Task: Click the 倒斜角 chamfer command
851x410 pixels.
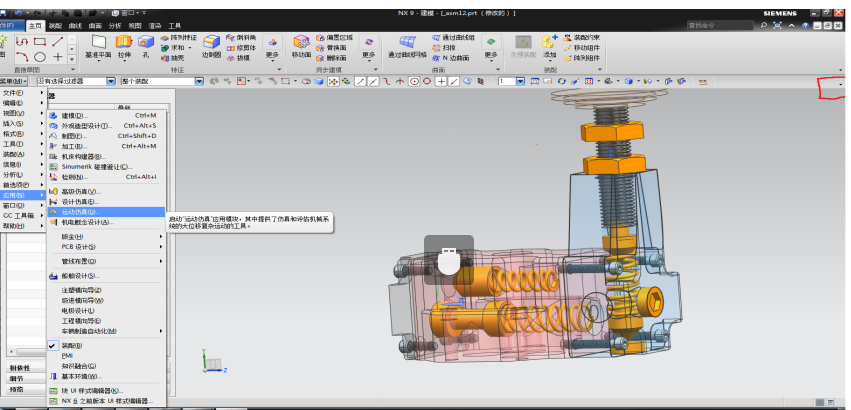Action: pyautogui.click(x=241, y=38)
